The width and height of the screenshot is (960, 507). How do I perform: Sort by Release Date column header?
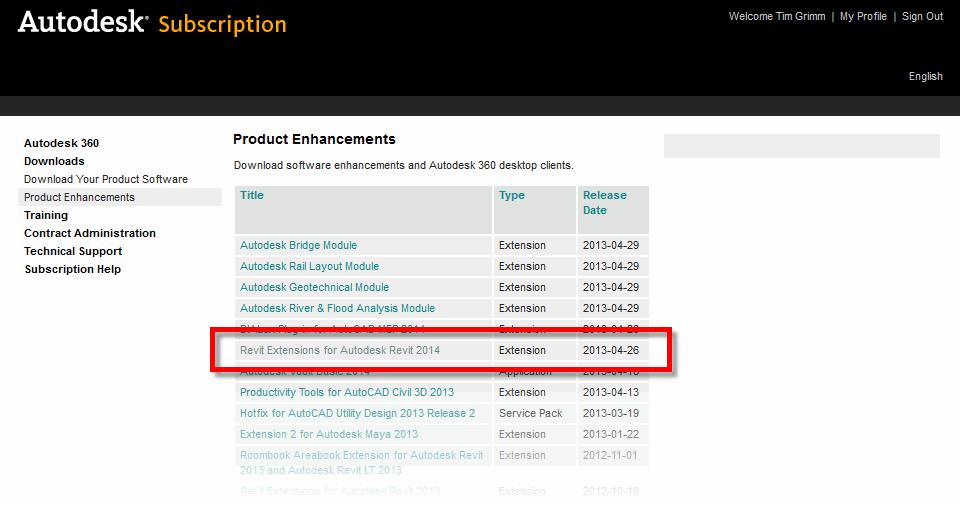(x=604, y=203)
